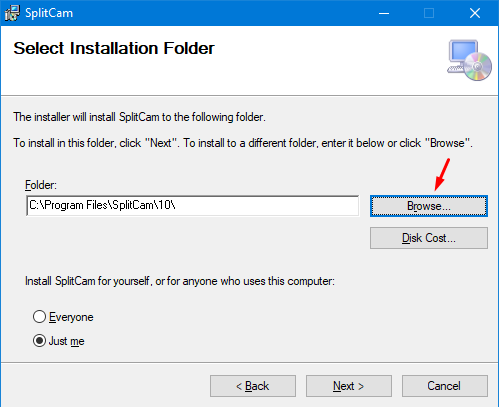Cancel the SplitCam installation
The width and height of the screenshot is (499, 407).
(x=445, y=386)
